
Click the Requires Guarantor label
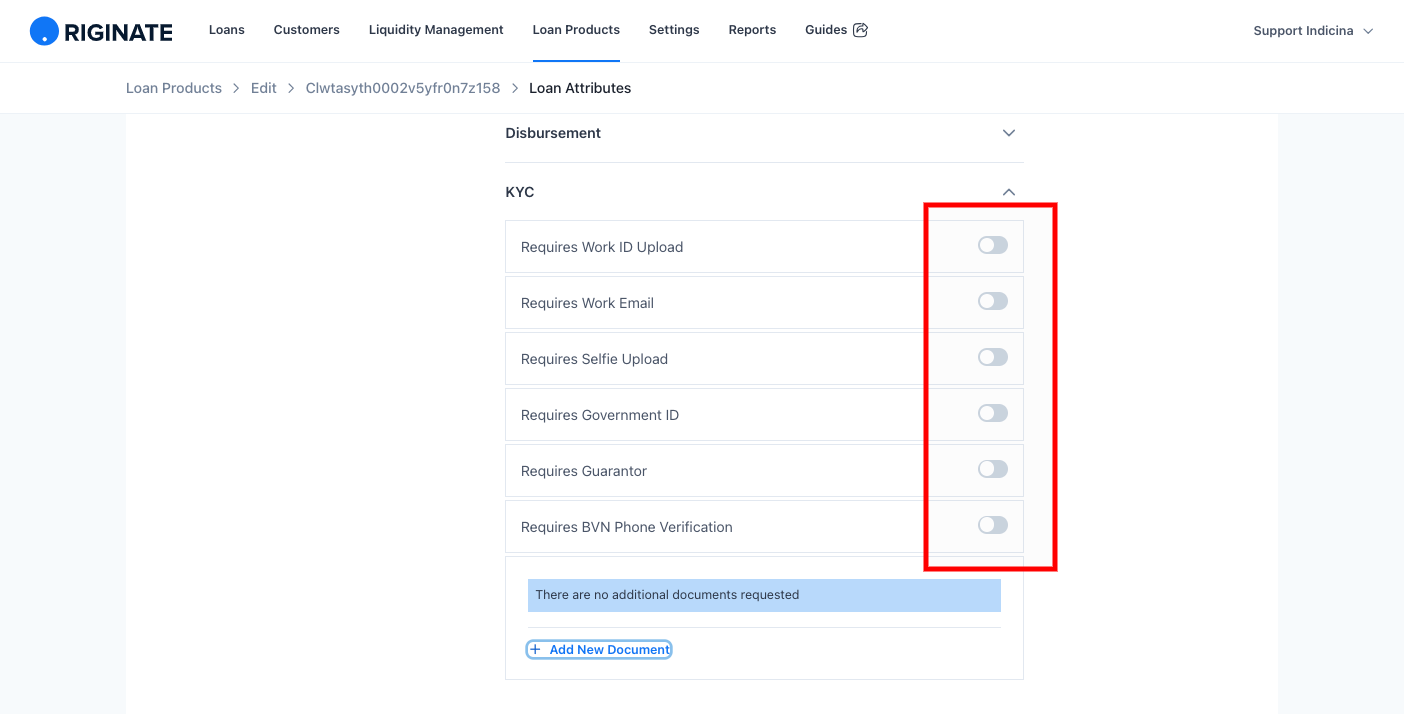(x=584, y=471)
